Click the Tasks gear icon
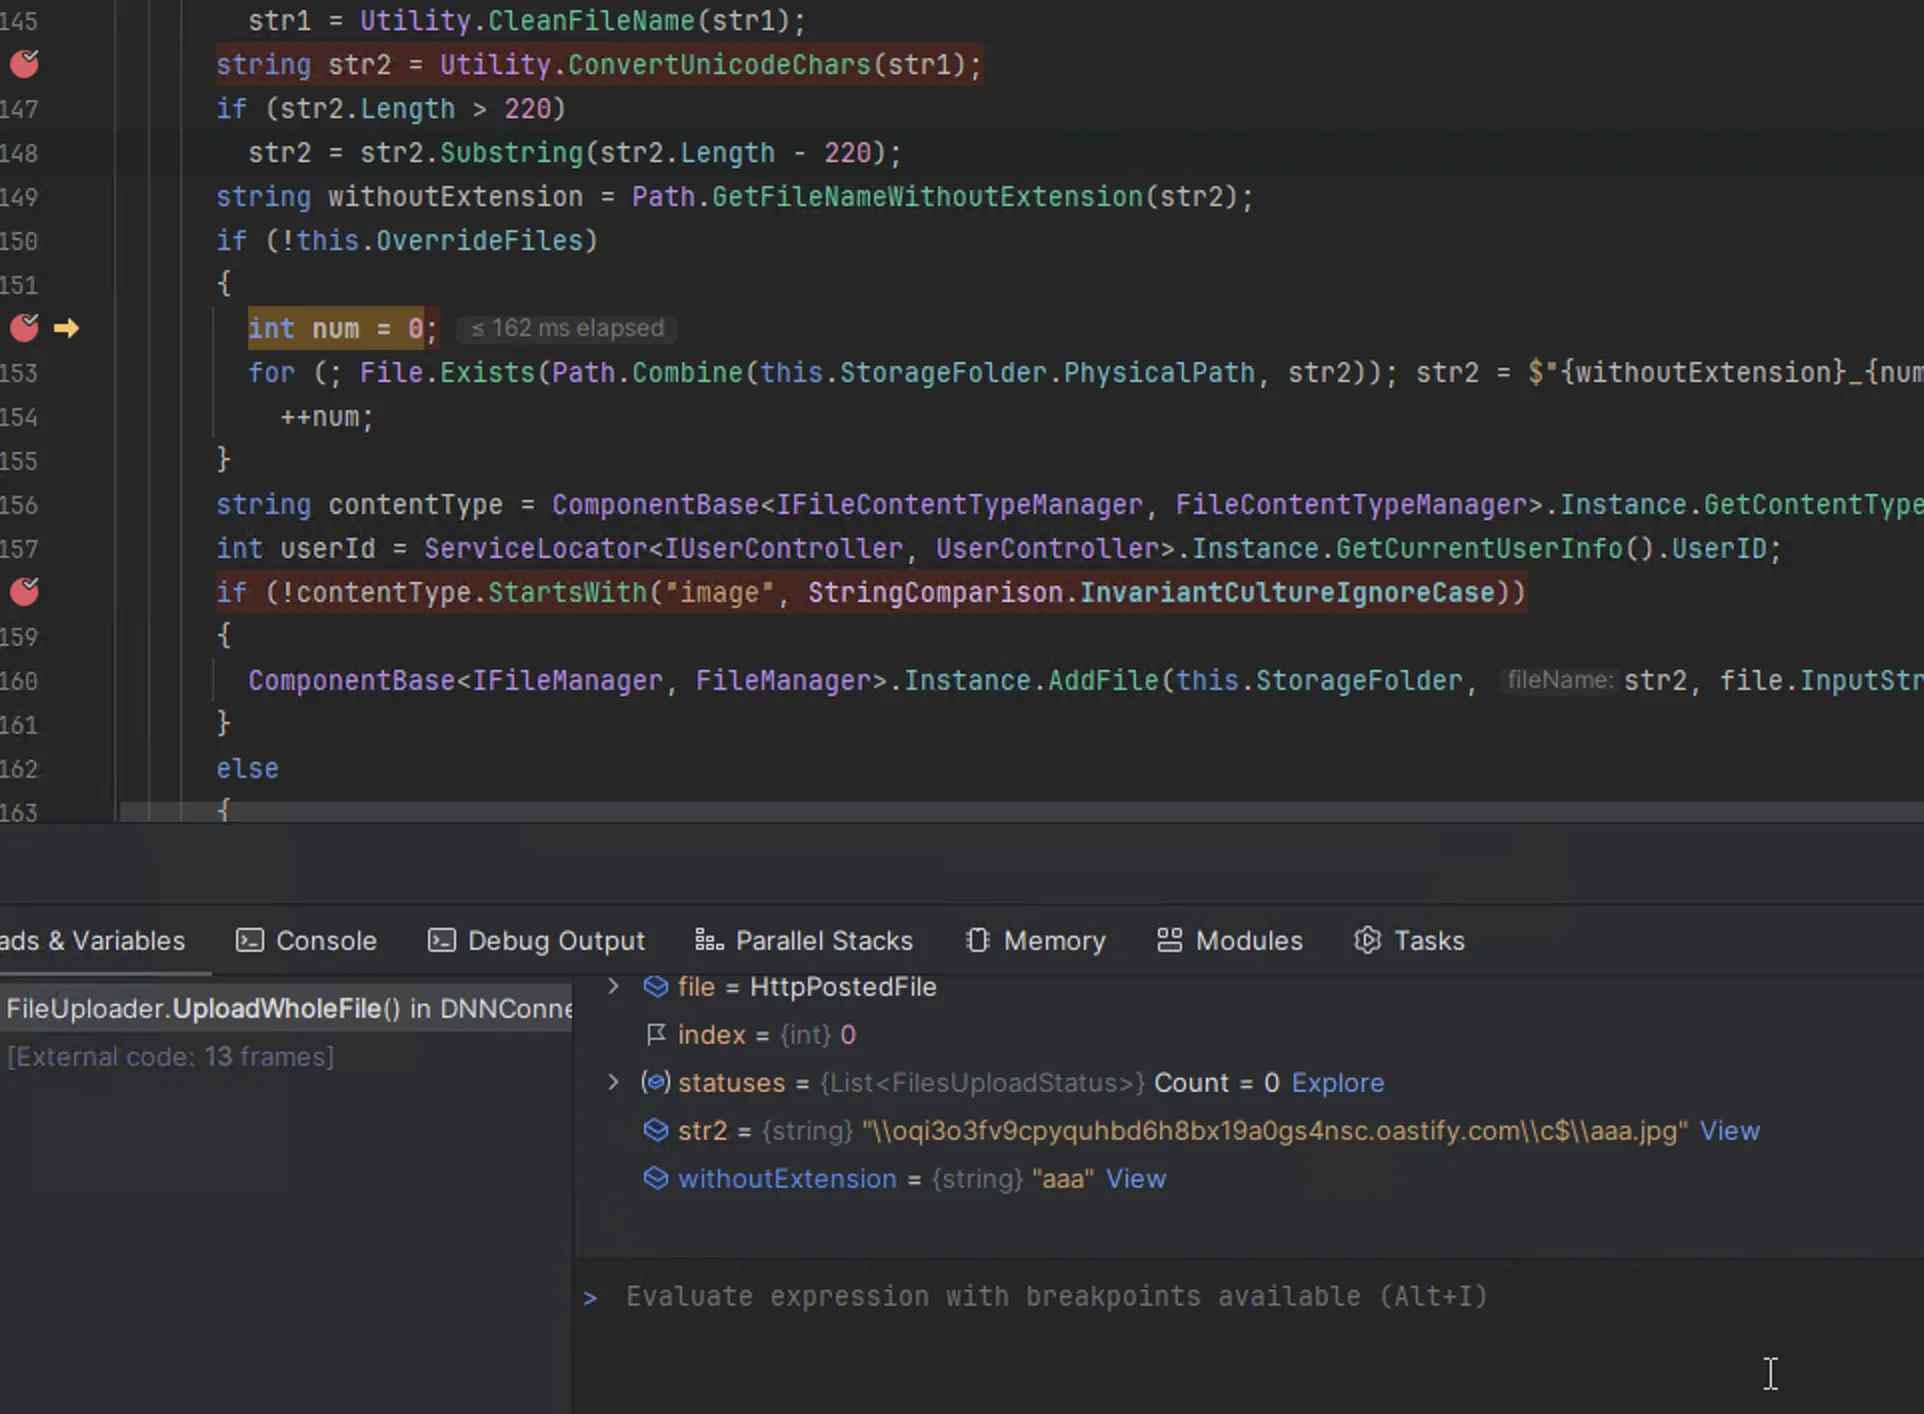 tap(1367, 941)
